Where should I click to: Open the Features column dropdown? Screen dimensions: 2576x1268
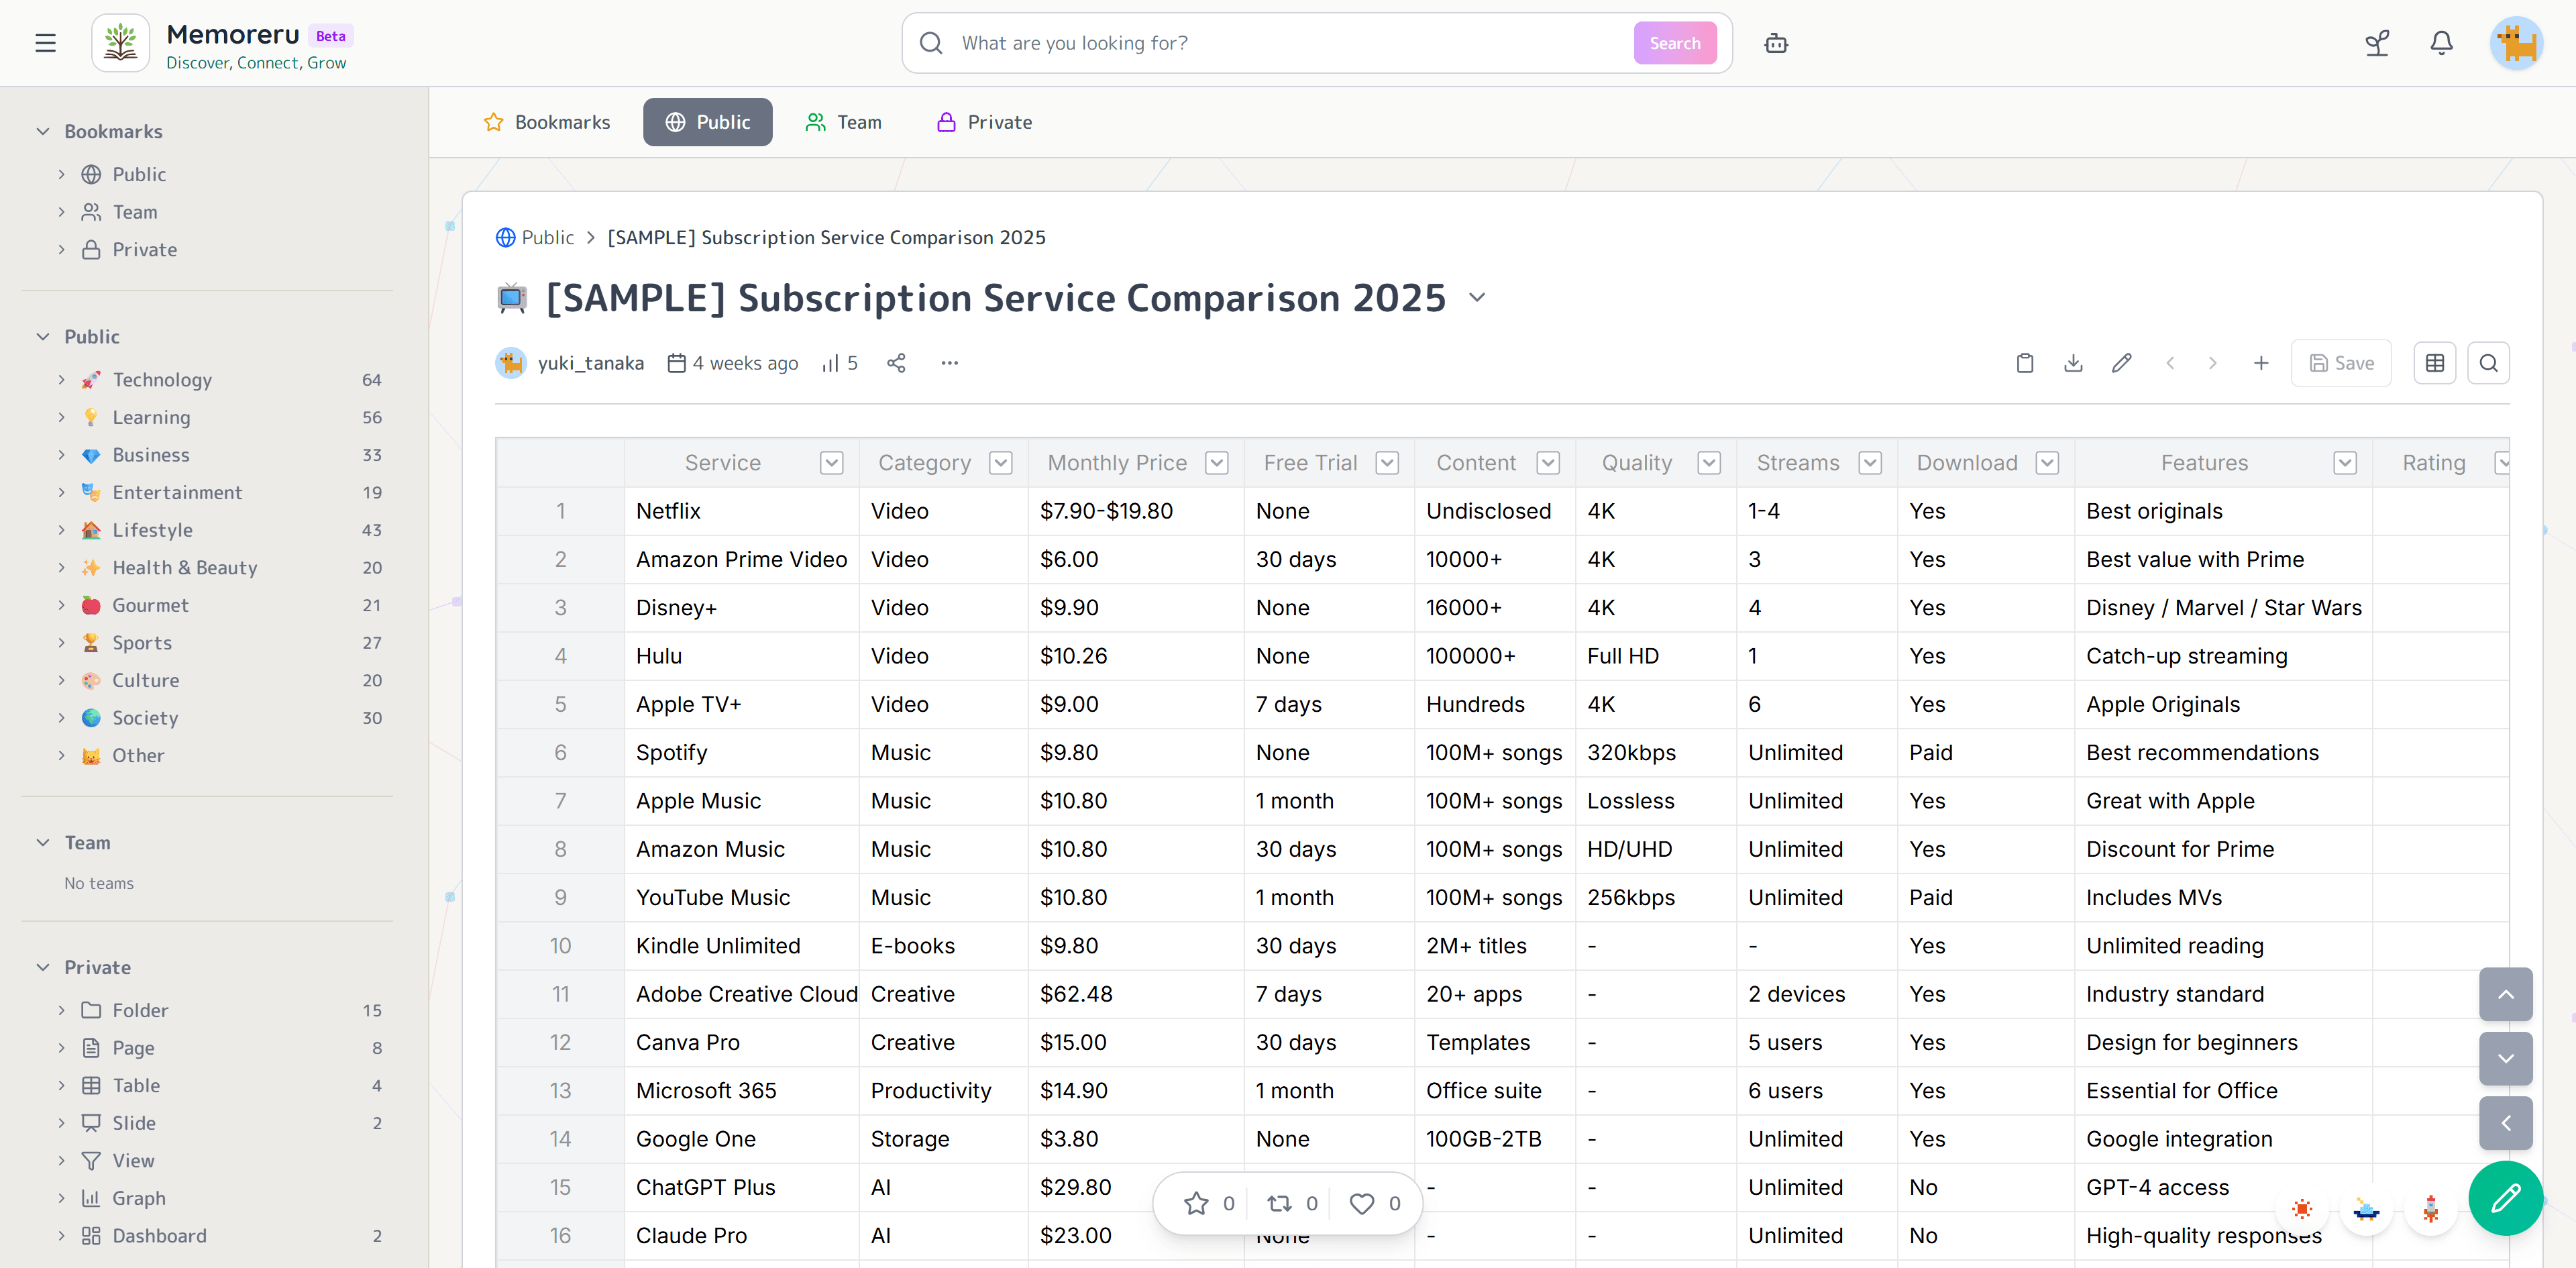tap(2345, 463)
